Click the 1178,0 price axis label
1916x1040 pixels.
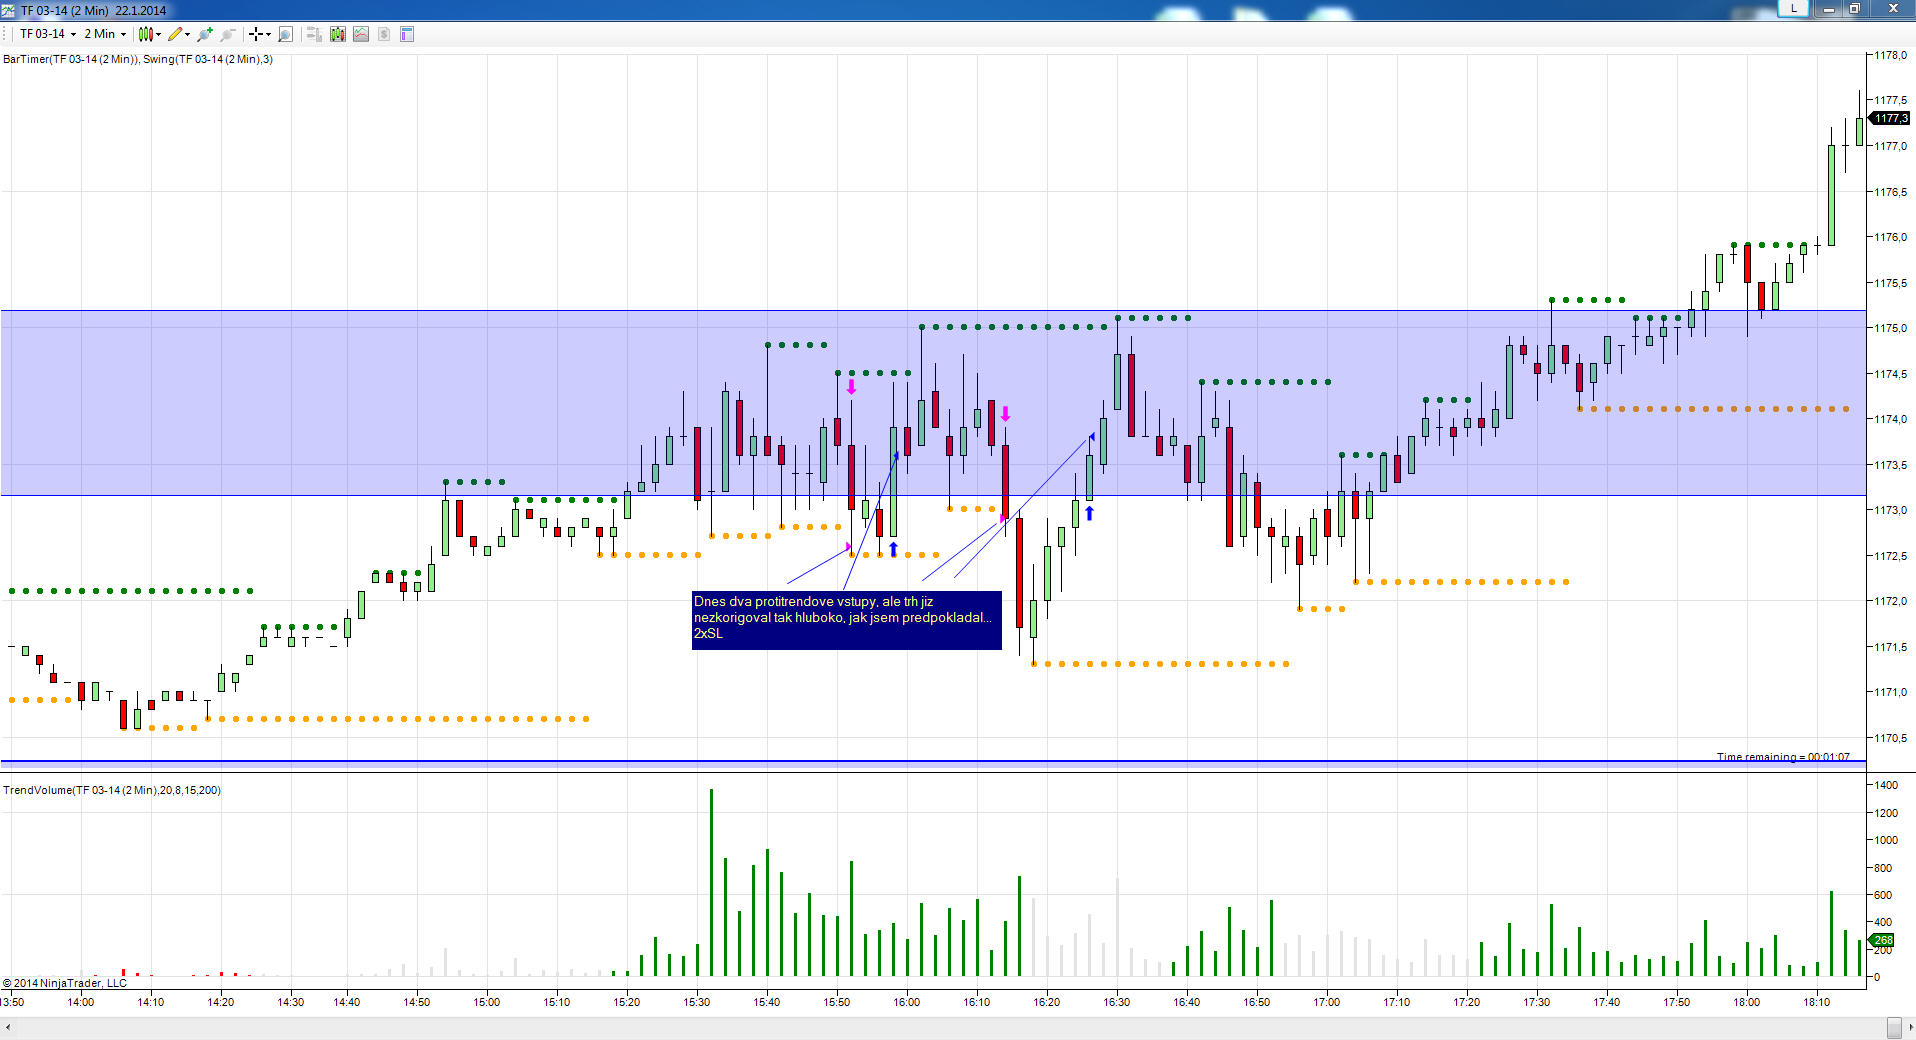(x=1890, y=55)
